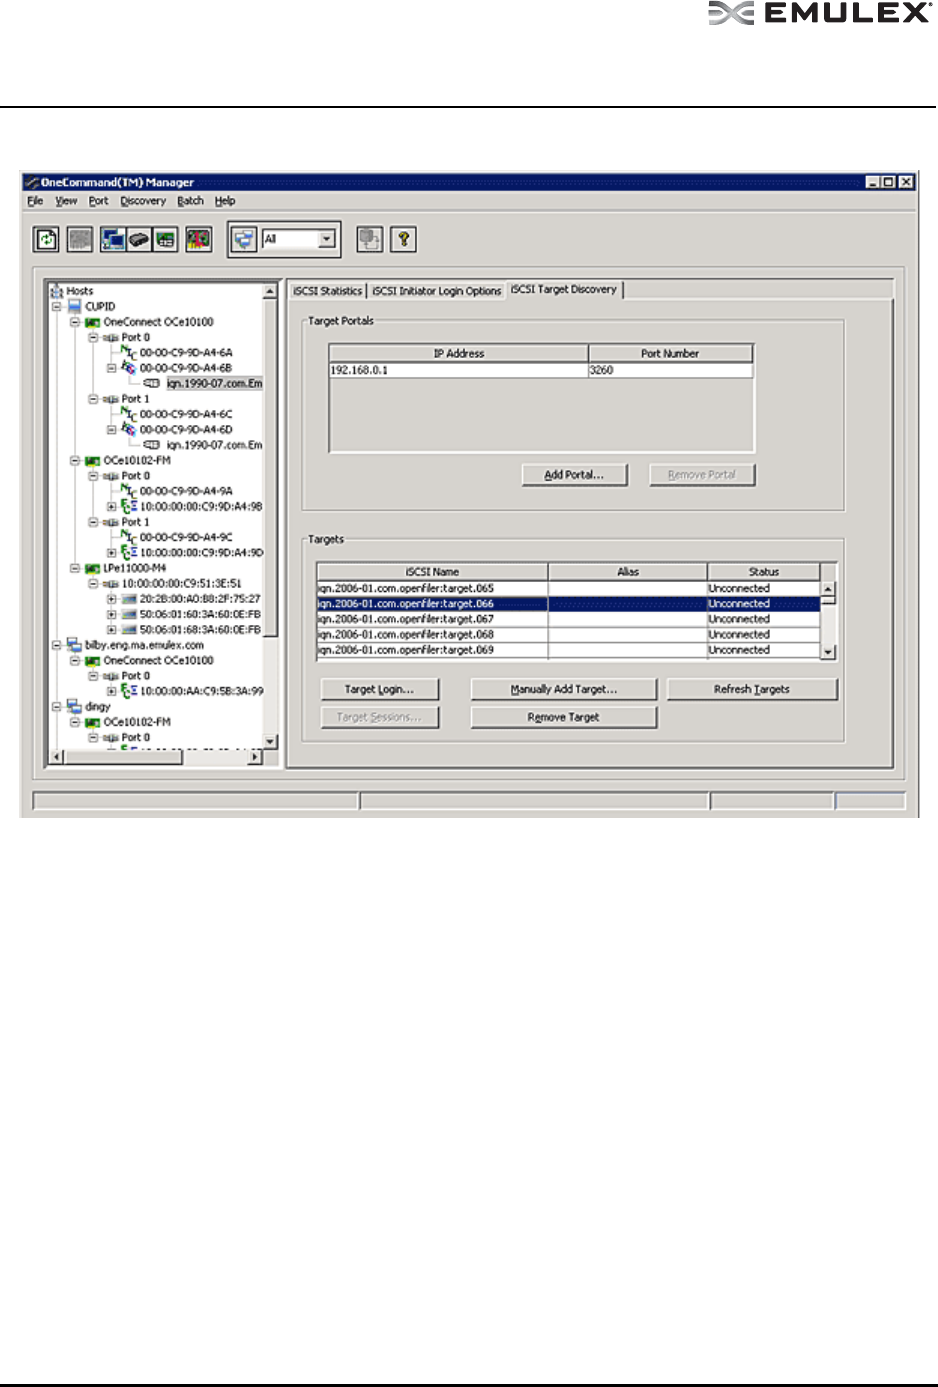Click the Status column header

pyautogui.click(x=764, y=572)
